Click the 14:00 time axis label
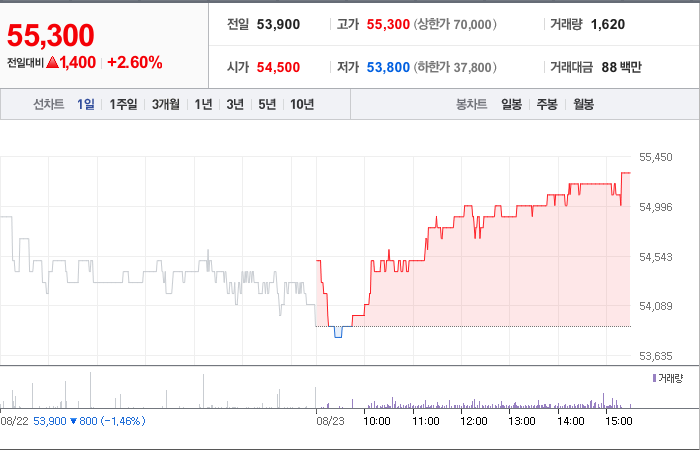The height and width of the screenshot is (450, 700). click(571, 421)
